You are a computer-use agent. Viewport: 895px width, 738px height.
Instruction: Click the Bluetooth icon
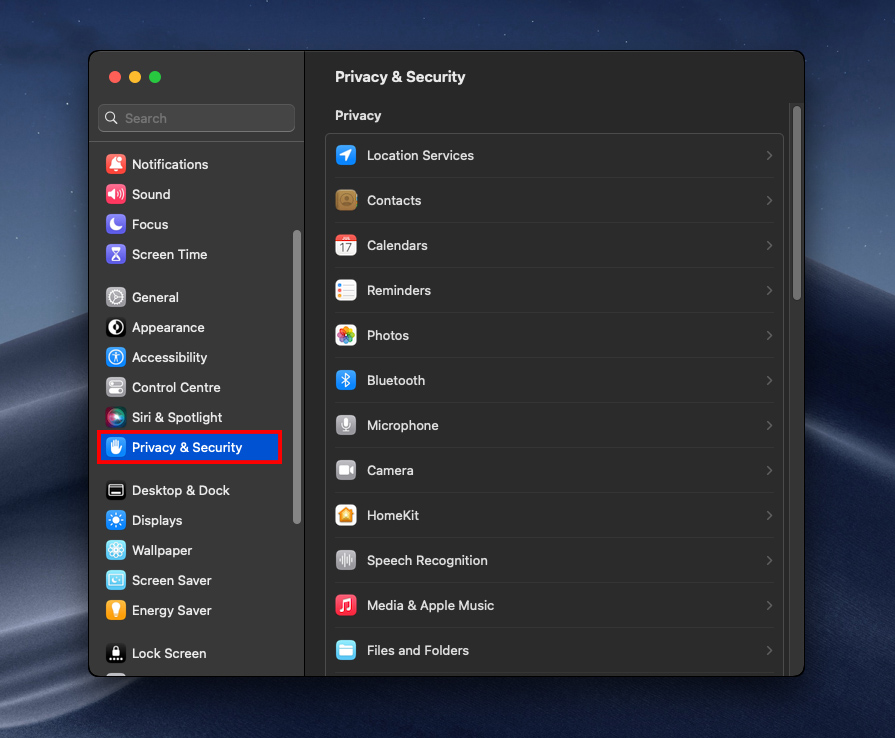[346, 380]
